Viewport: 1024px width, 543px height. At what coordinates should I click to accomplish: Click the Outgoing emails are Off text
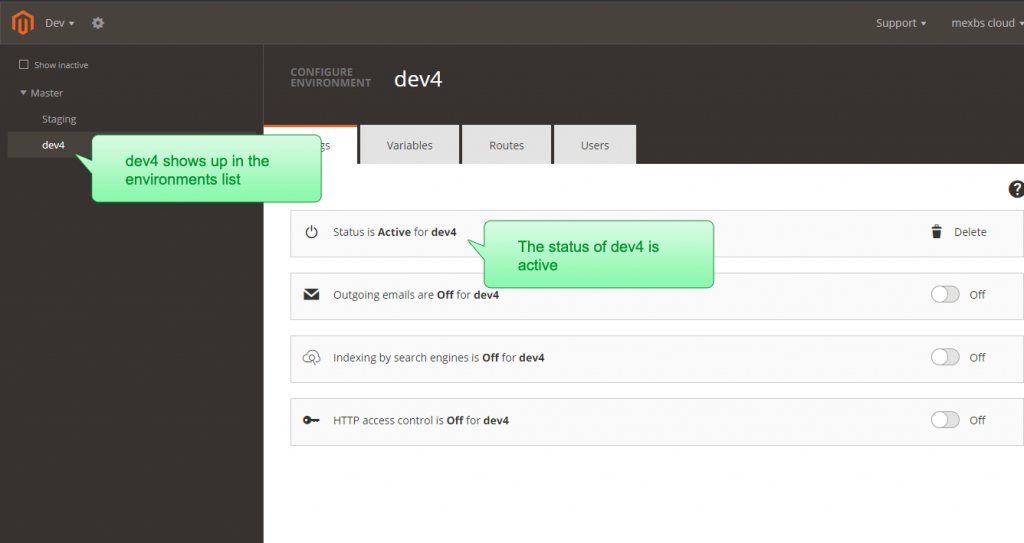[x=416, y=295]
